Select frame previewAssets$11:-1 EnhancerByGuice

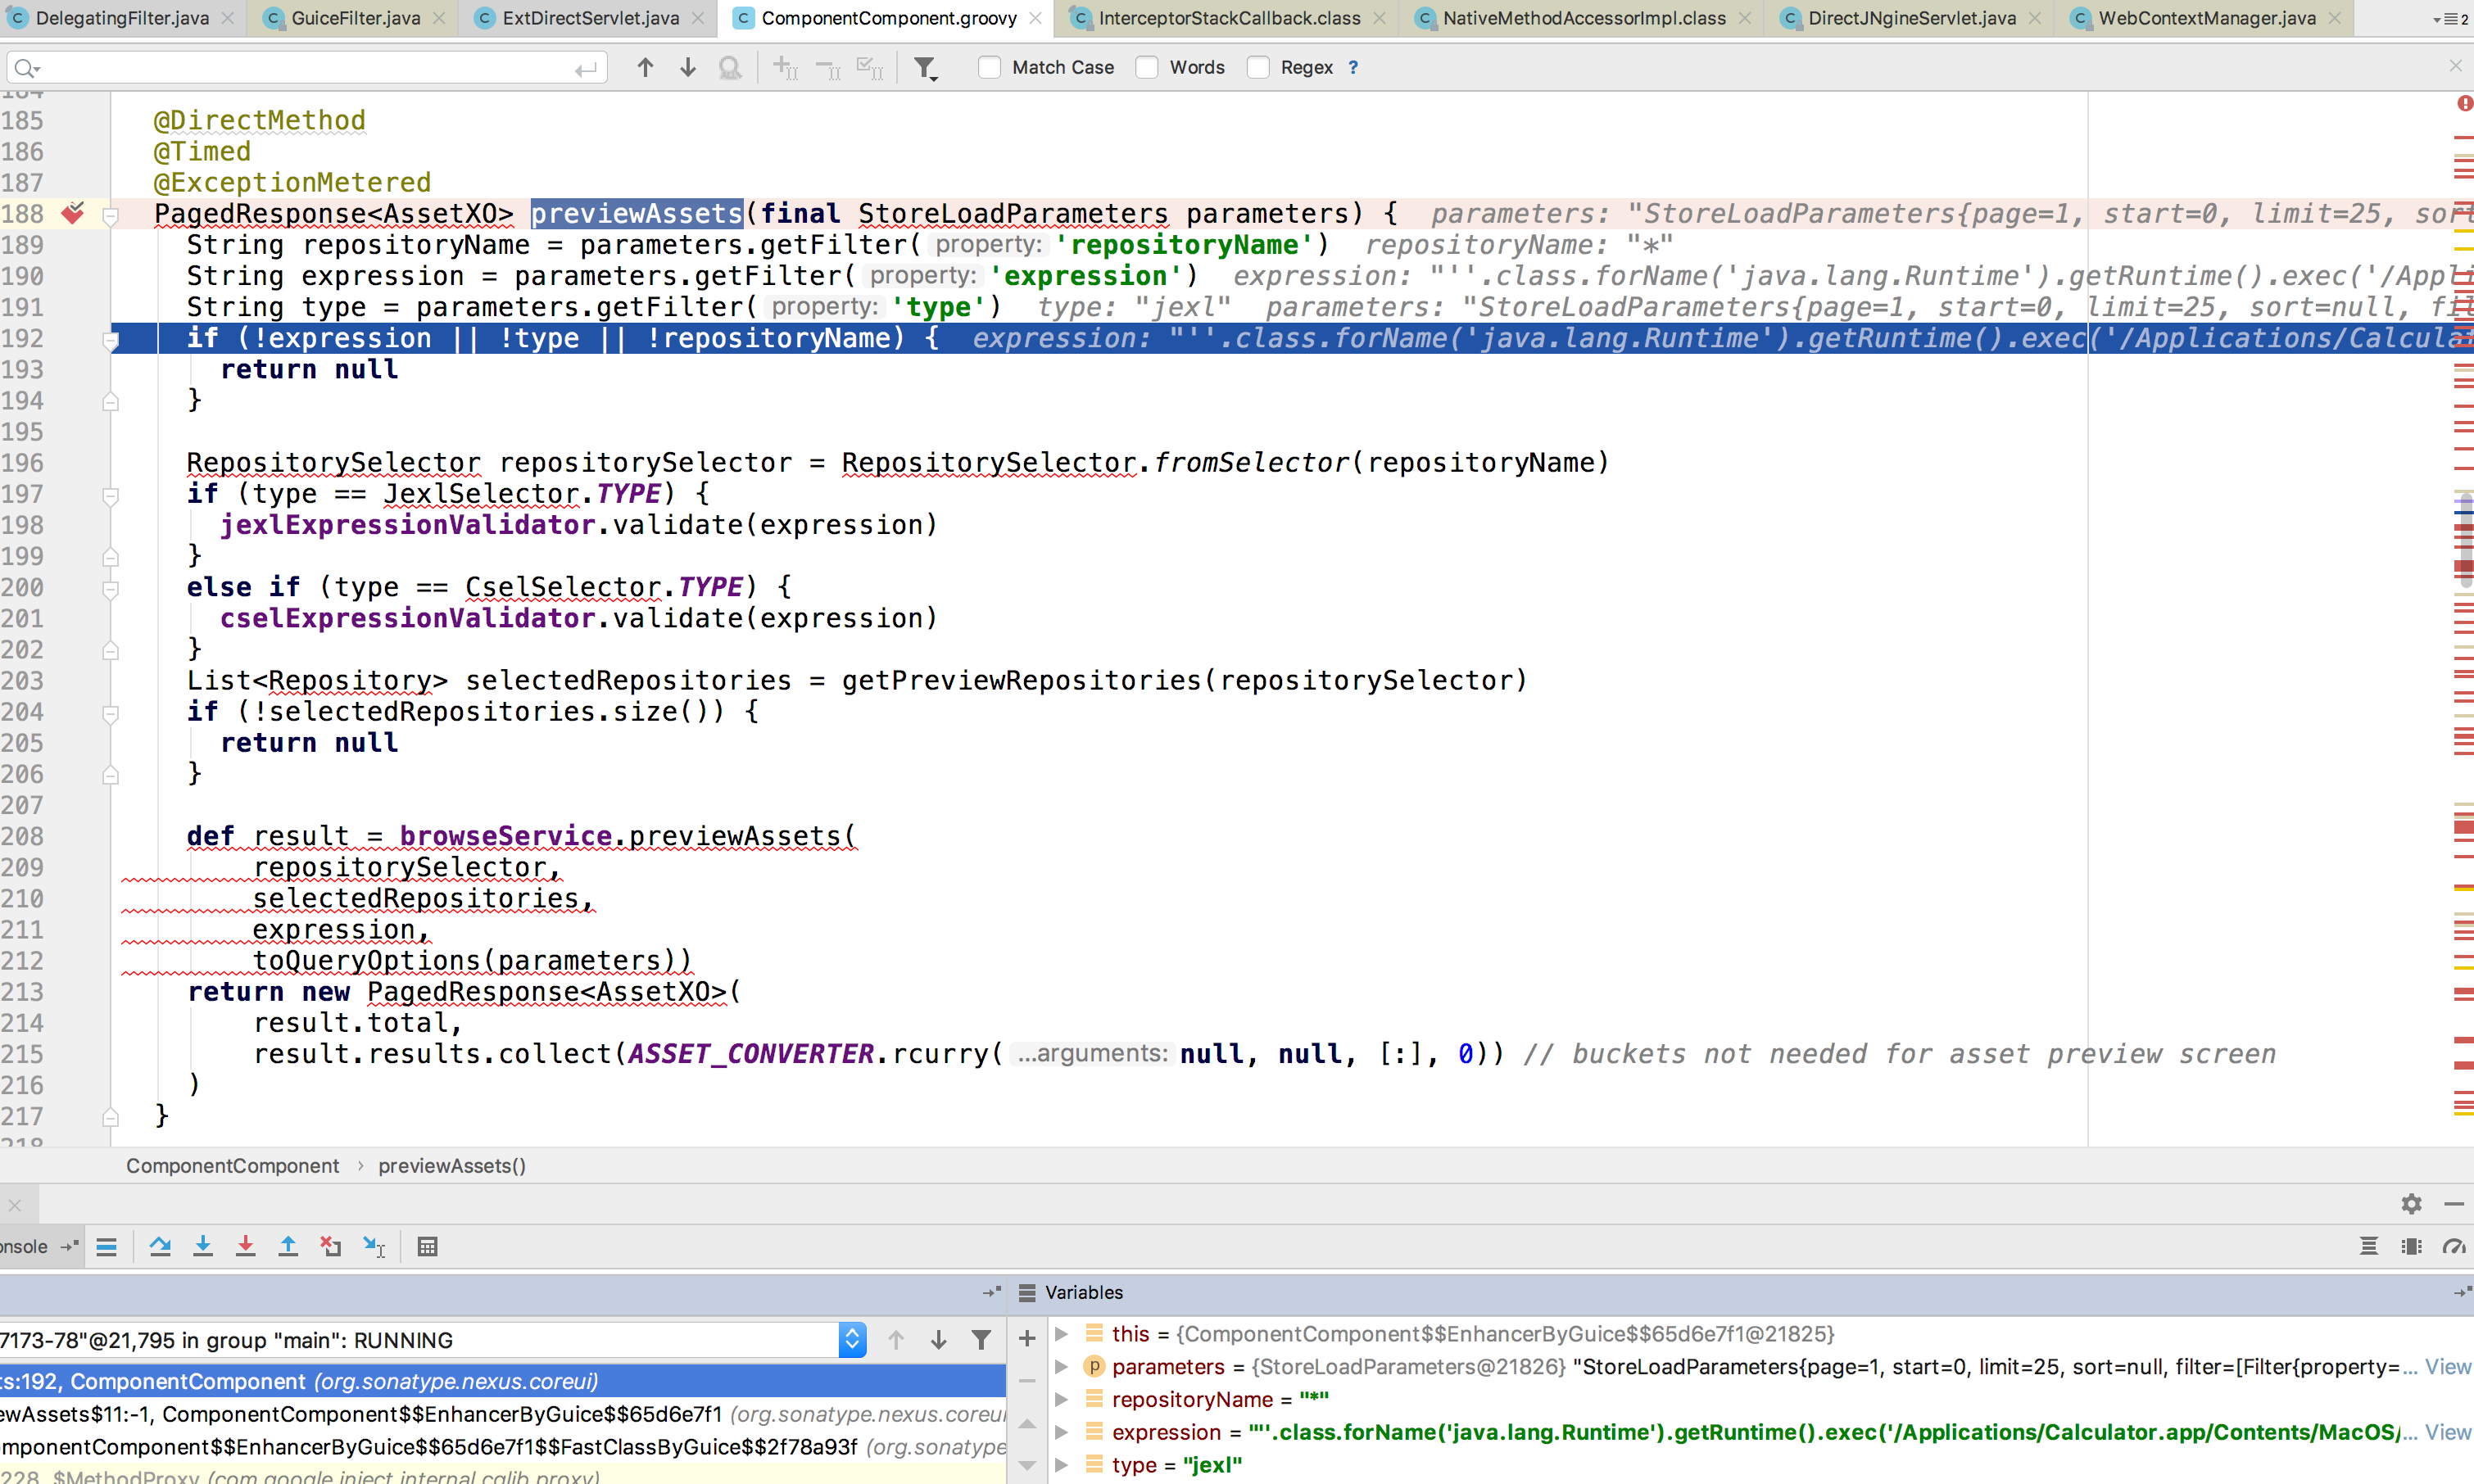click(x=503, y=1414)
